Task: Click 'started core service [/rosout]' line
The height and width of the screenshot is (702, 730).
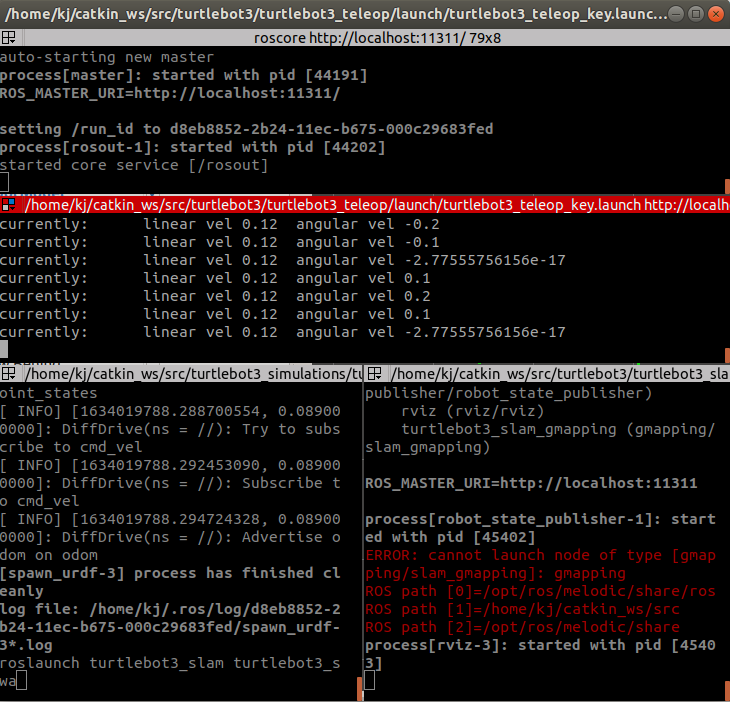Action: [134, 165]
